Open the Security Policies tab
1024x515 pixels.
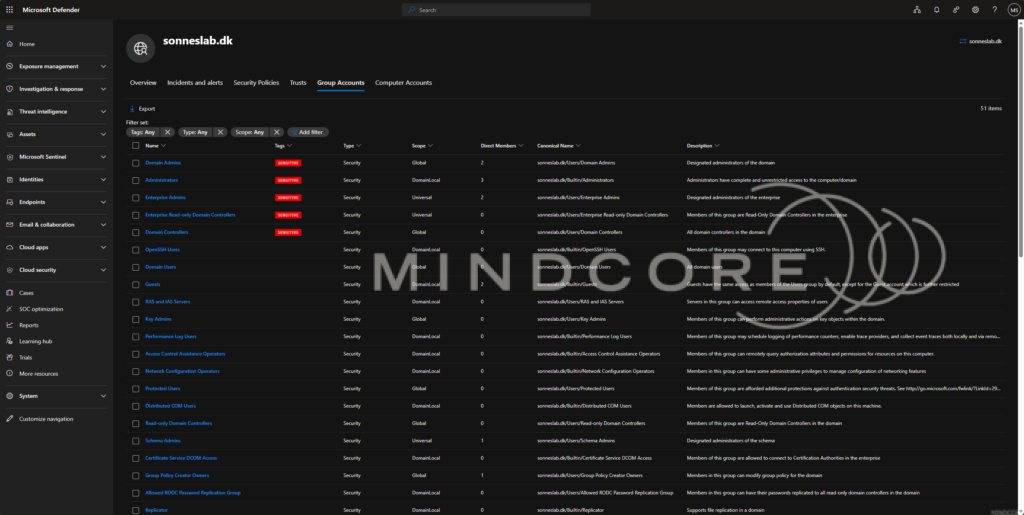click(x=256, y=83)
